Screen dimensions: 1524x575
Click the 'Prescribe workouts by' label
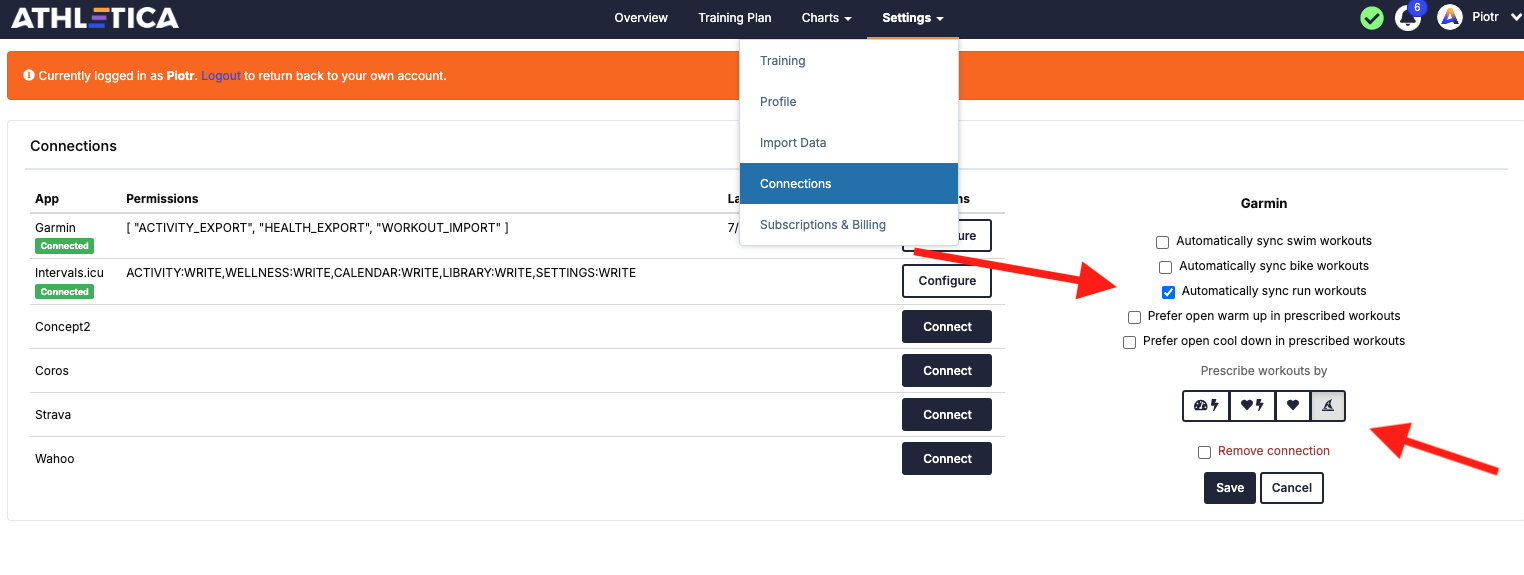click(1264, 371)
